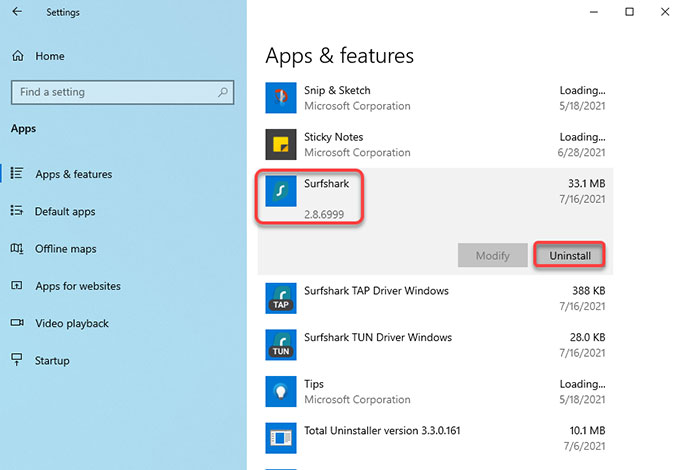Image resolution: width=680 pixels, height=470 pixels.
Task: Select the Tips app entry
Action: pyautogui.click(x=314, y=384)
